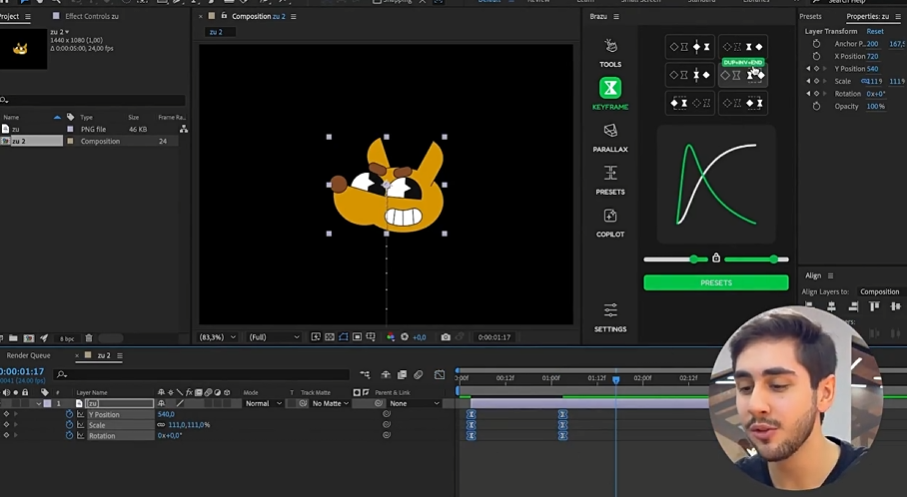
Task: Open the Align Layers to Composition dropdown
Action: coord(880,292)
